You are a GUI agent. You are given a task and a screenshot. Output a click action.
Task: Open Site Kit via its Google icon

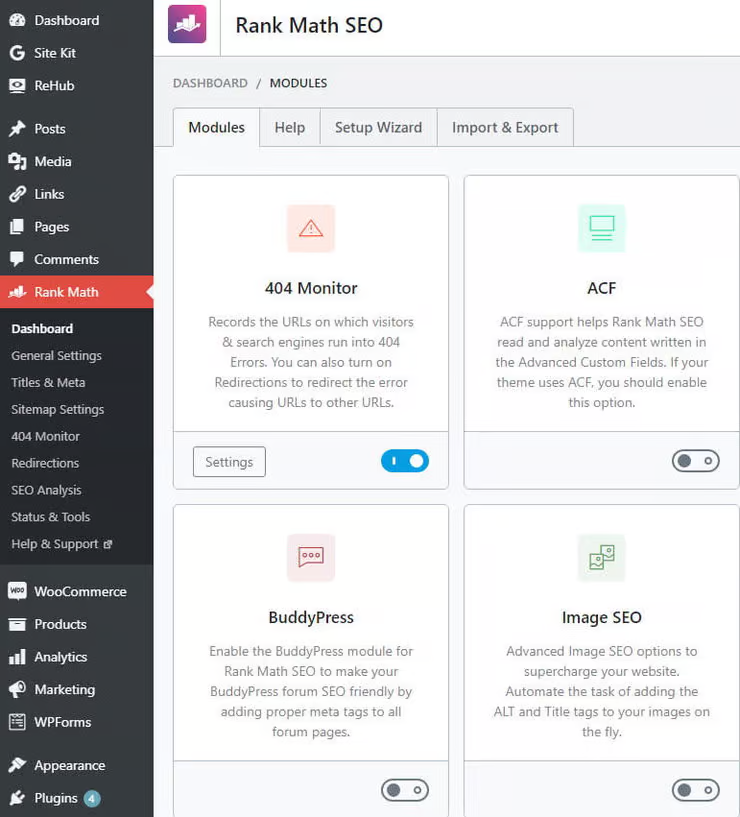17,53
